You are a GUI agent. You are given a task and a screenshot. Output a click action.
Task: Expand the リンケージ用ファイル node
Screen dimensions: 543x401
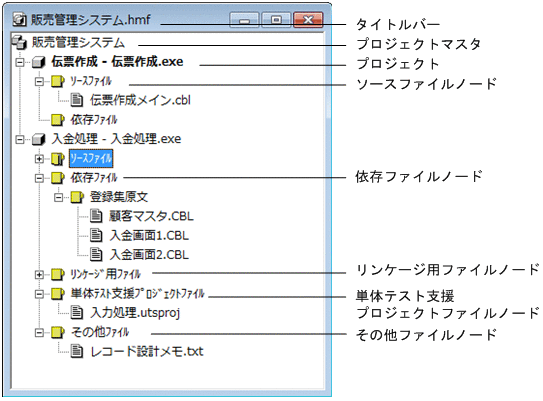pyautogui.click(x=39, y=275)
